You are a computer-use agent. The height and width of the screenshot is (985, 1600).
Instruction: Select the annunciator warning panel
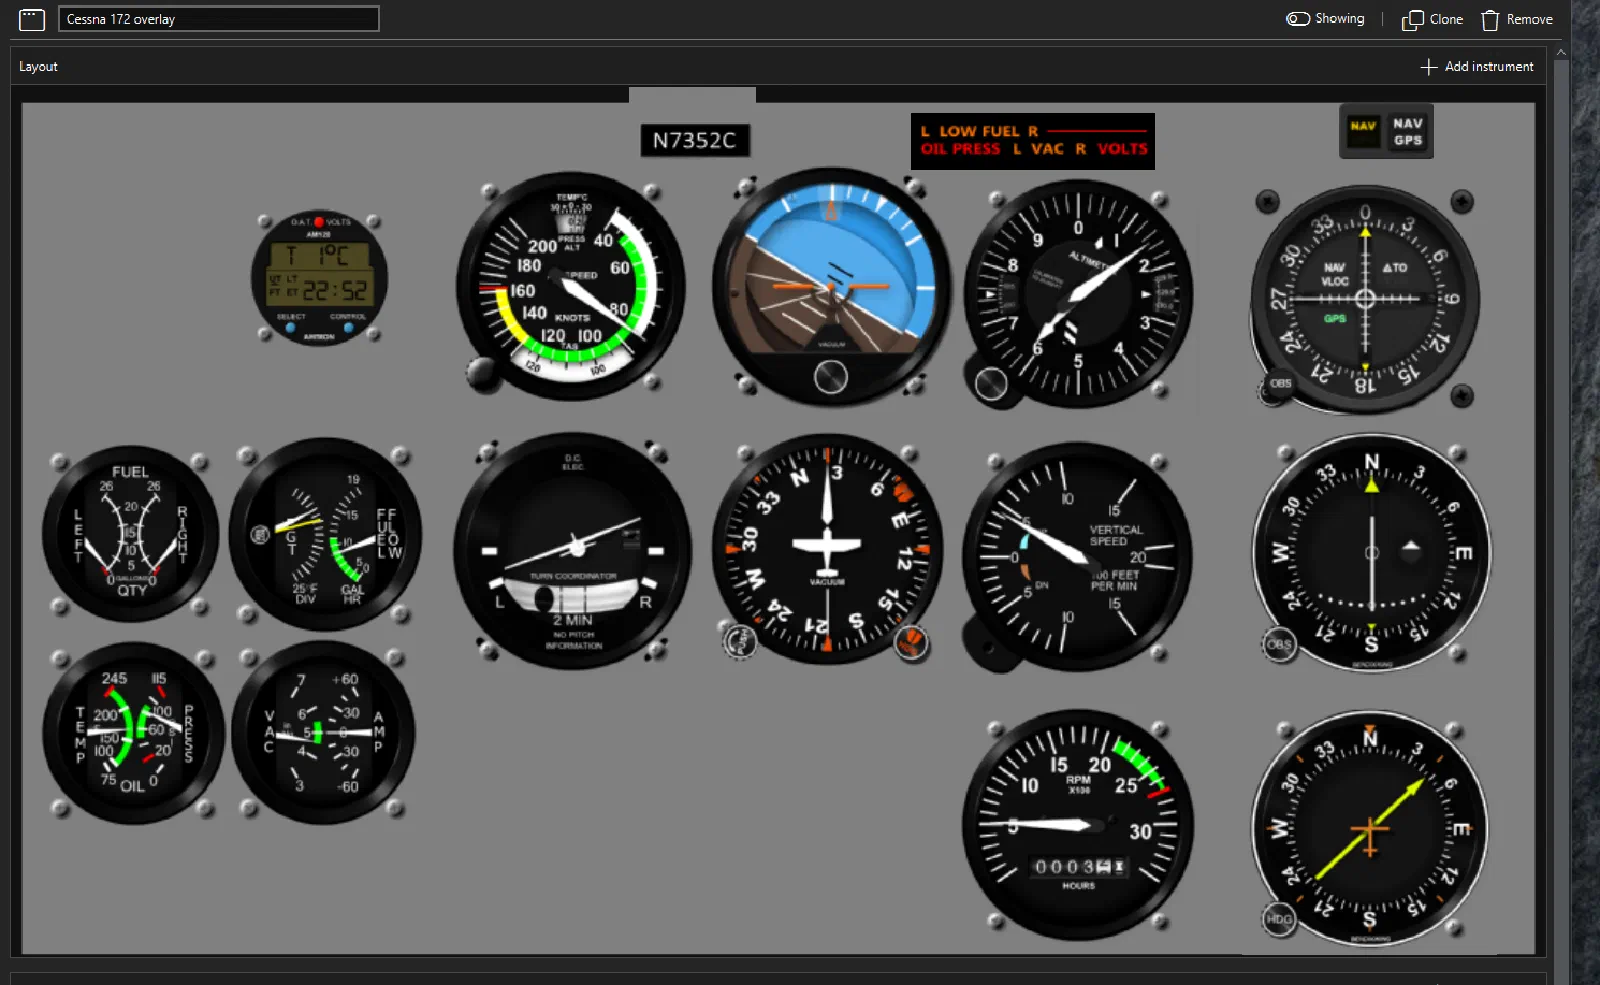pyautogui.click(x=1032, y=141)
